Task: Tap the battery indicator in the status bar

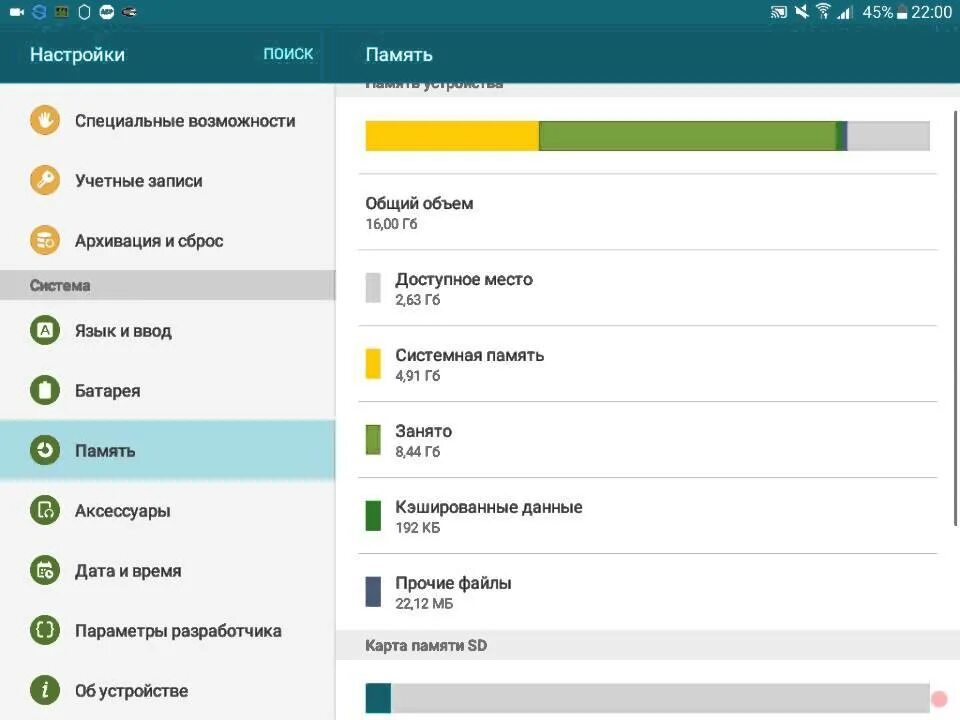Action: [x=902, y=12]
